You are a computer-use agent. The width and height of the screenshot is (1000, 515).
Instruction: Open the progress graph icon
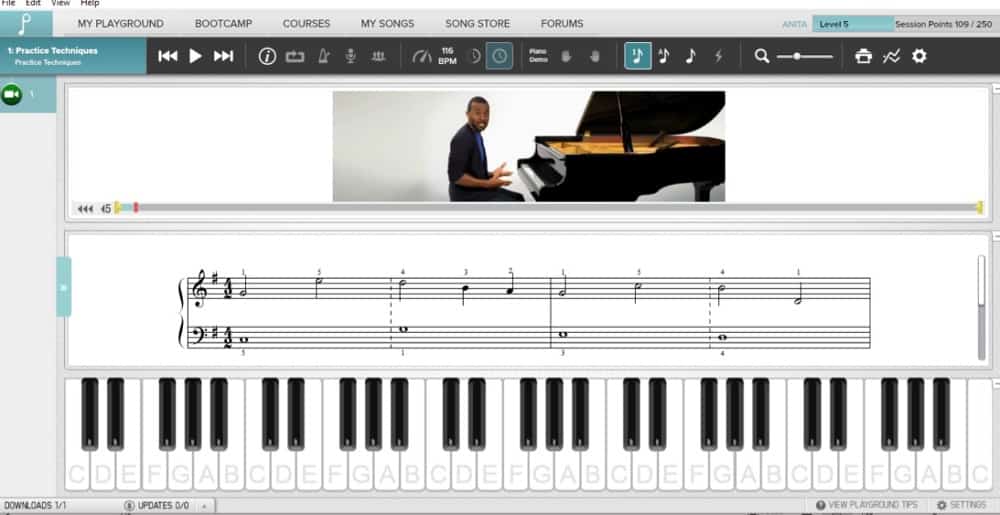pos(891,56)
